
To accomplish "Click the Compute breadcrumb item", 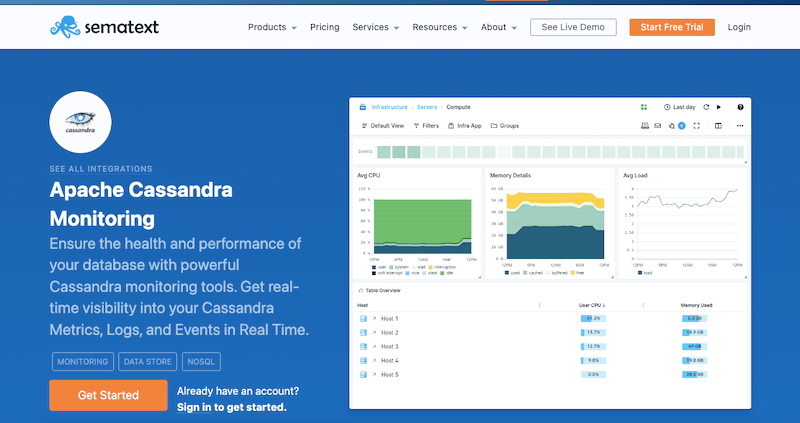I will 458,107.
